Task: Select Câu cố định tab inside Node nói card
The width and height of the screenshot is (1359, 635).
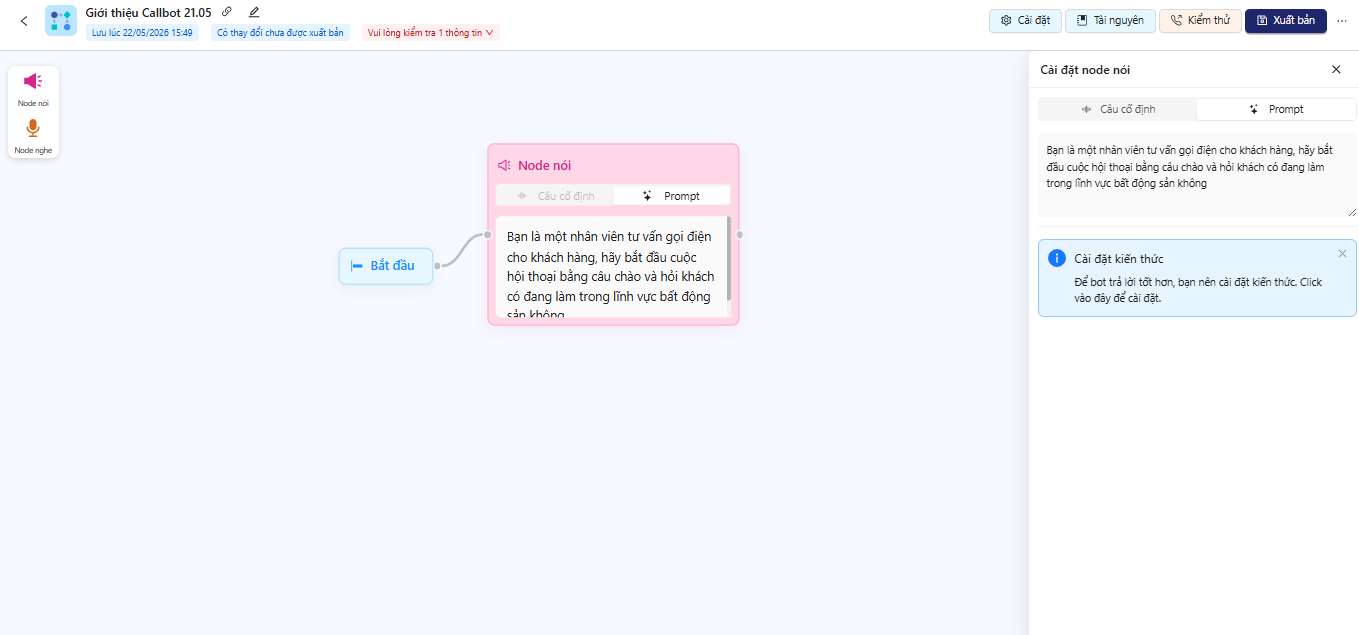Action: [x=555, y=196]
